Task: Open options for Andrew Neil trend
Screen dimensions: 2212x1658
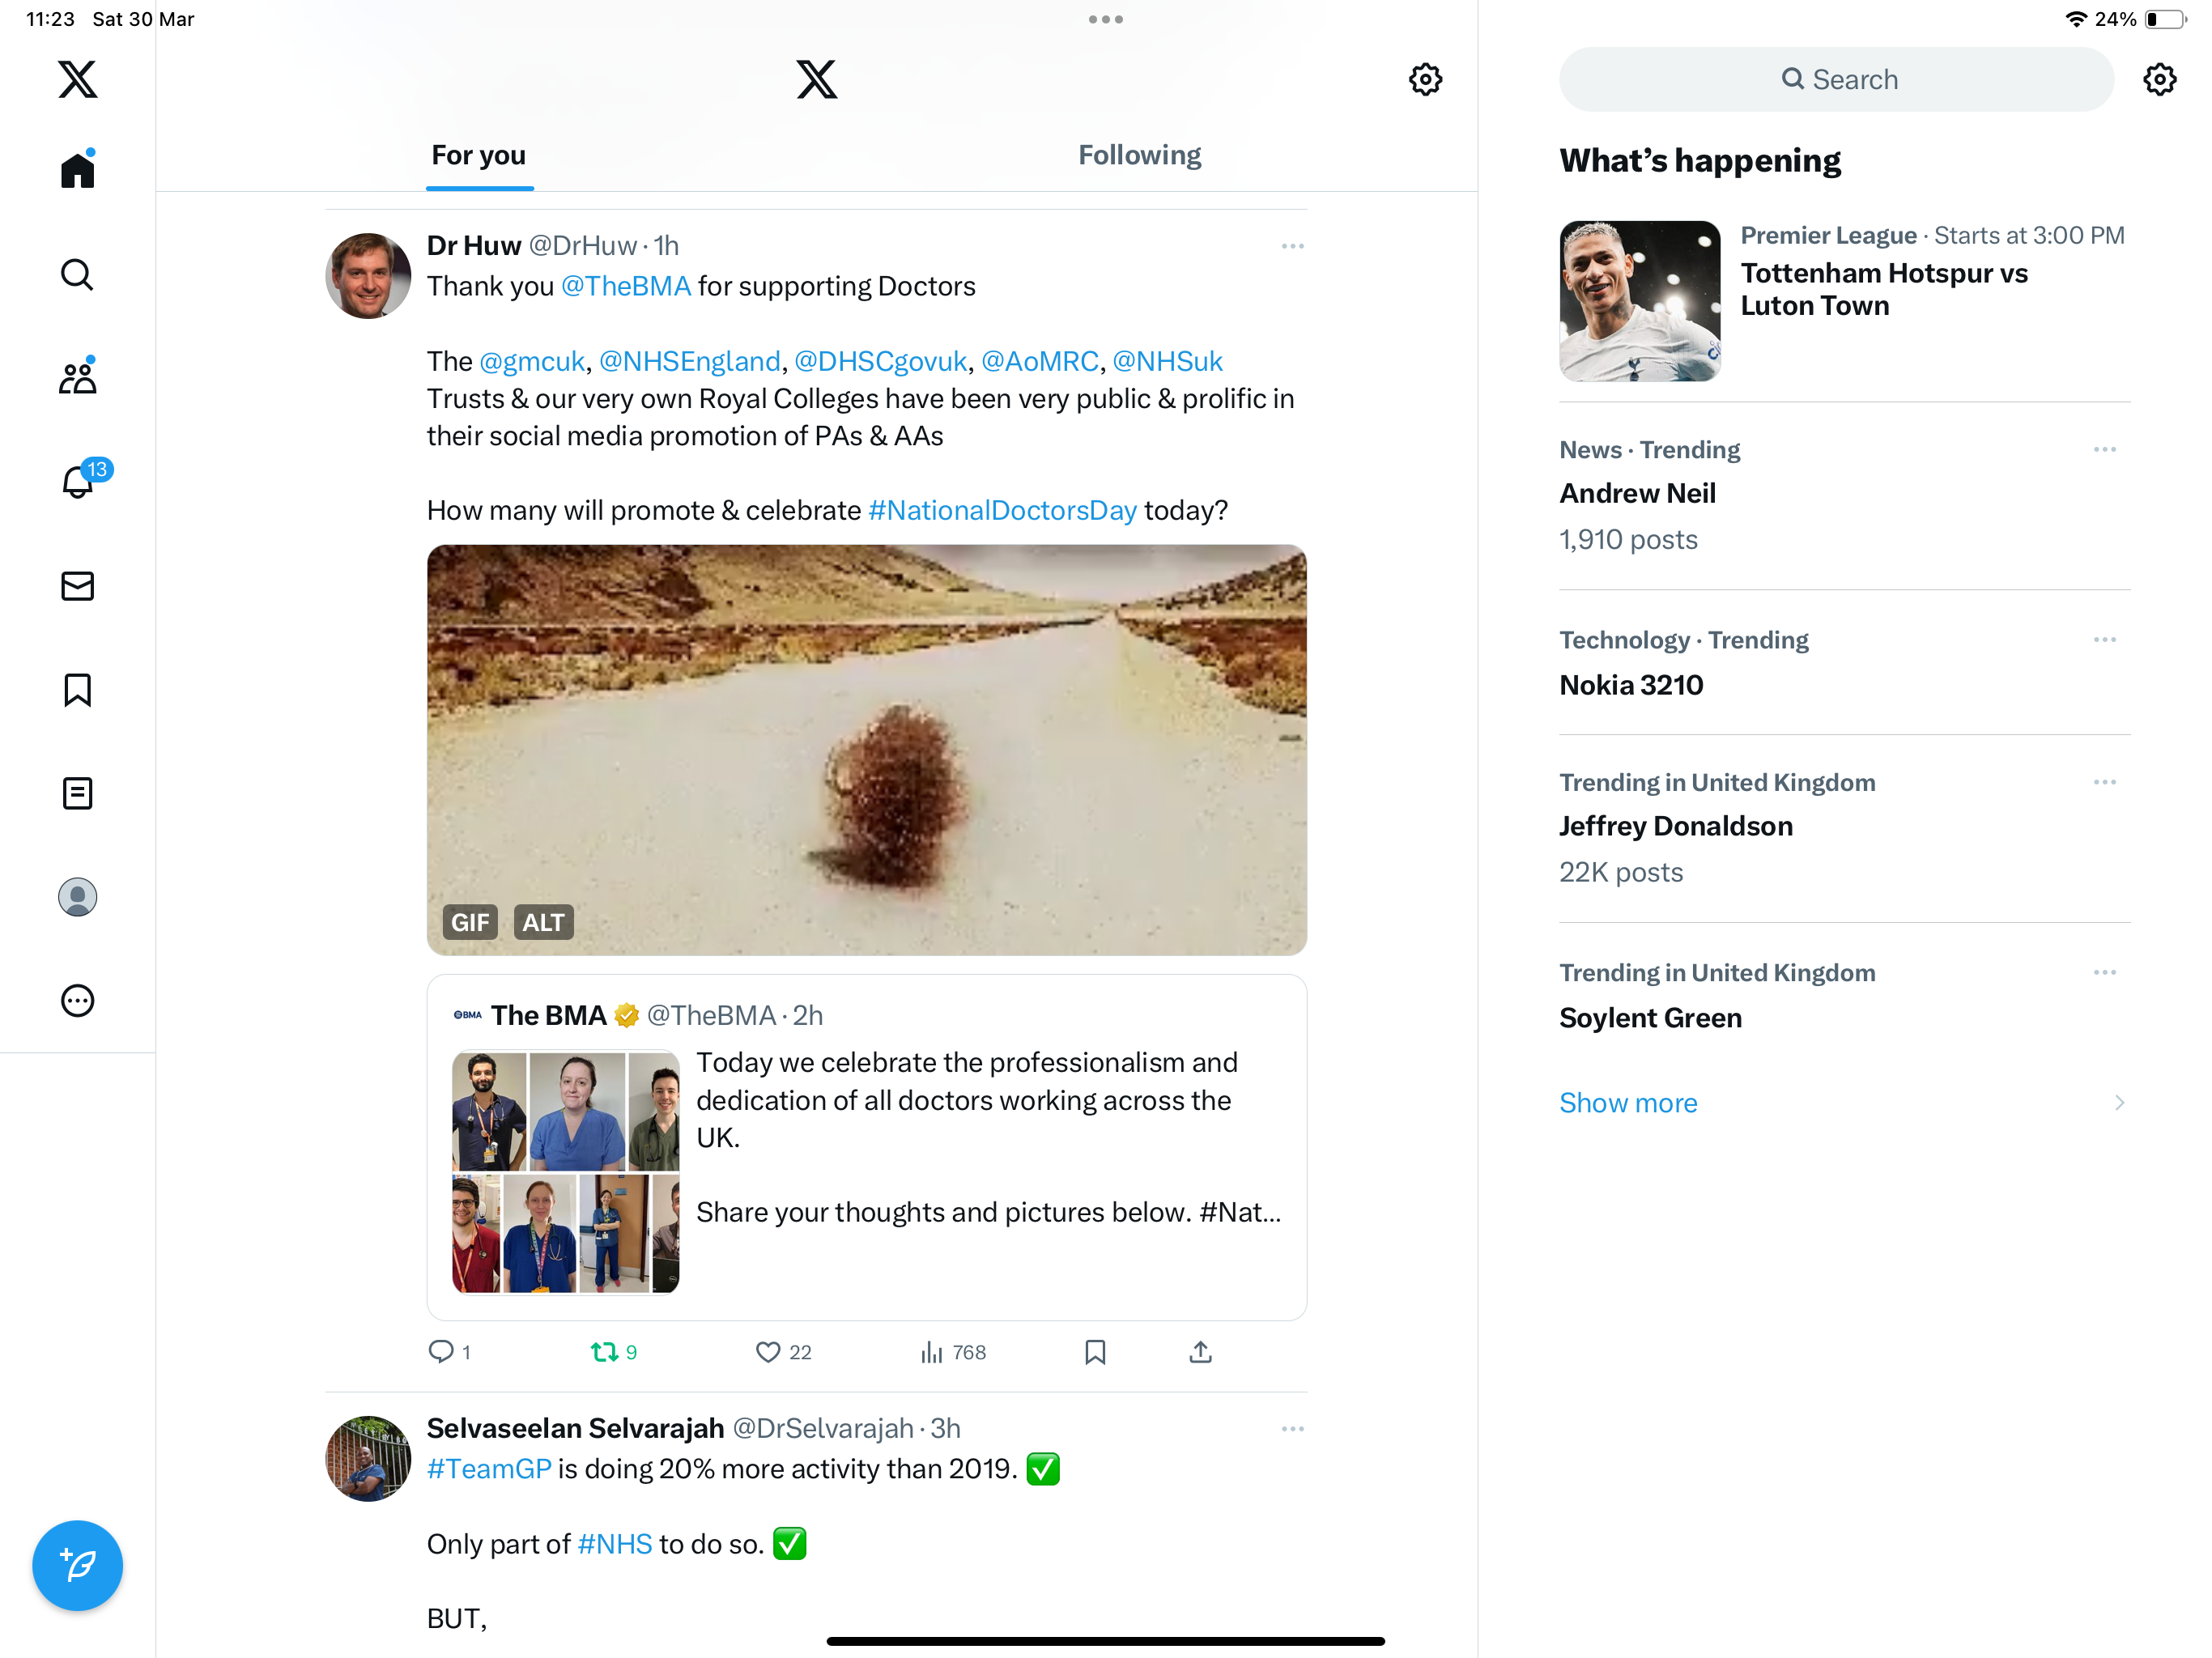Action: (x=2104, y=449)
